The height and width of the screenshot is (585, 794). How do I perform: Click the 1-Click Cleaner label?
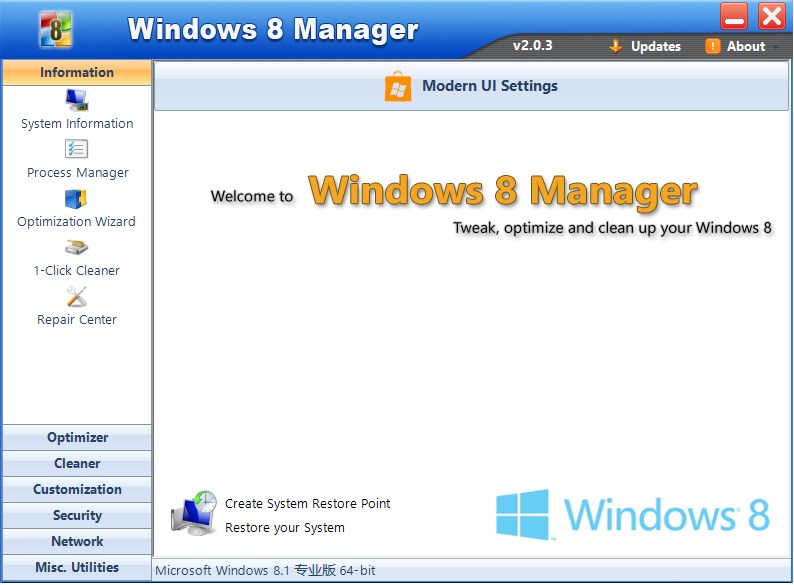76,270
